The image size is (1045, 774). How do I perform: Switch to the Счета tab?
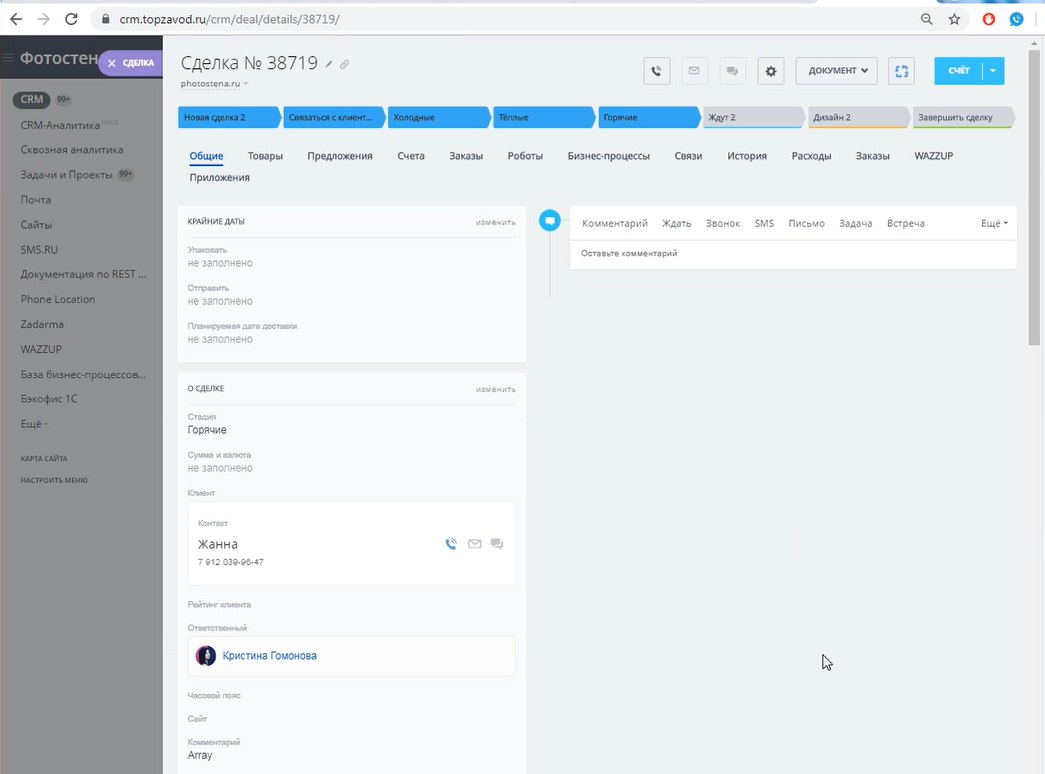coord(411,156)
